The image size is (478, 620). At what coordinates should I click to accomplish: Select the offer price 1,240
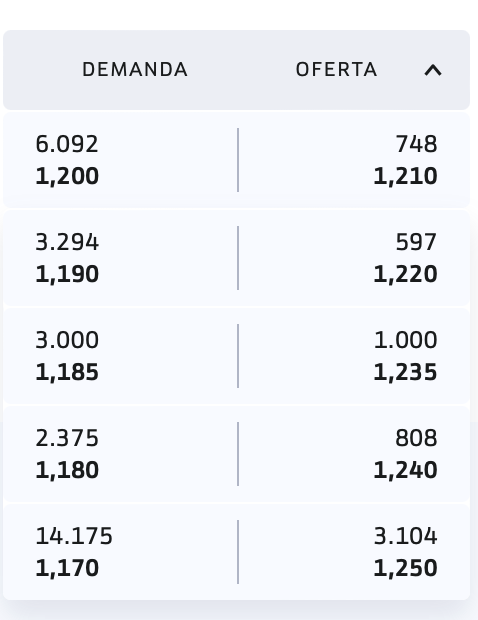(405, 471)
